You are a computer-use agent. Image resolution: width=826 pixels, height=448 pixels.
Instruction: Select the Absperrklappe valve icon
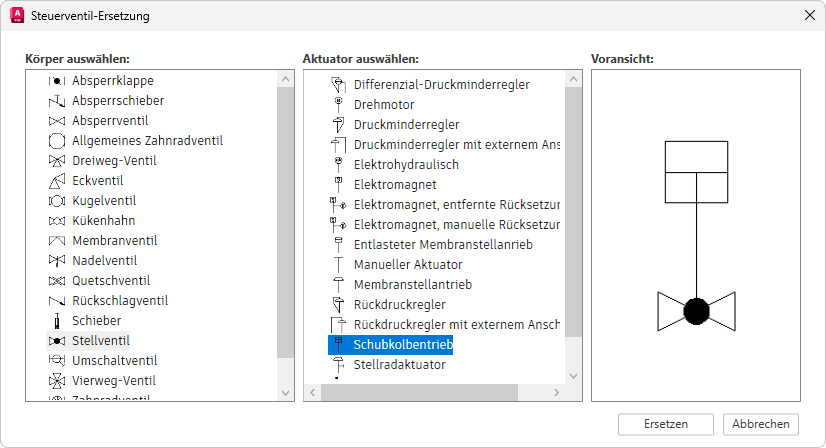(57, 80)
